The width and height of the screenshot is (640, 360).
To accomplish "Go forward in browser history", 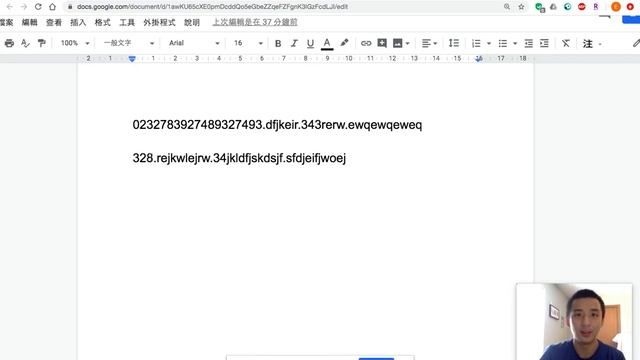I will tap(24, 7).
